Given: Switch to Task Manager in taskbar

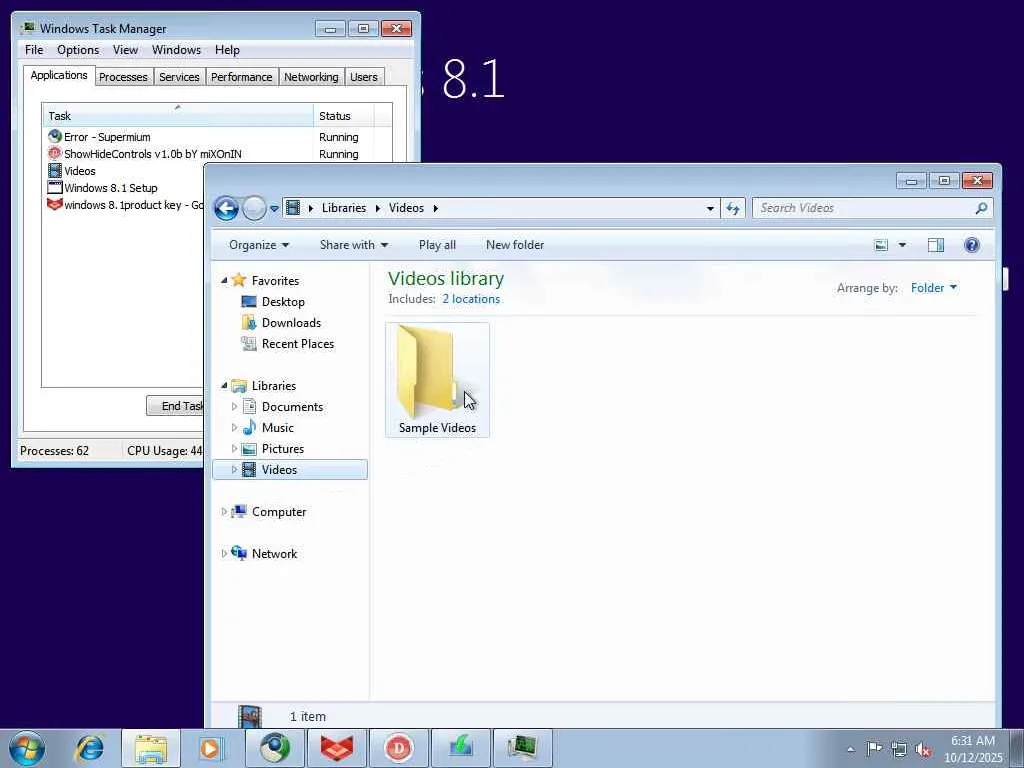Looking at the screenshot, I should point(522,748).
